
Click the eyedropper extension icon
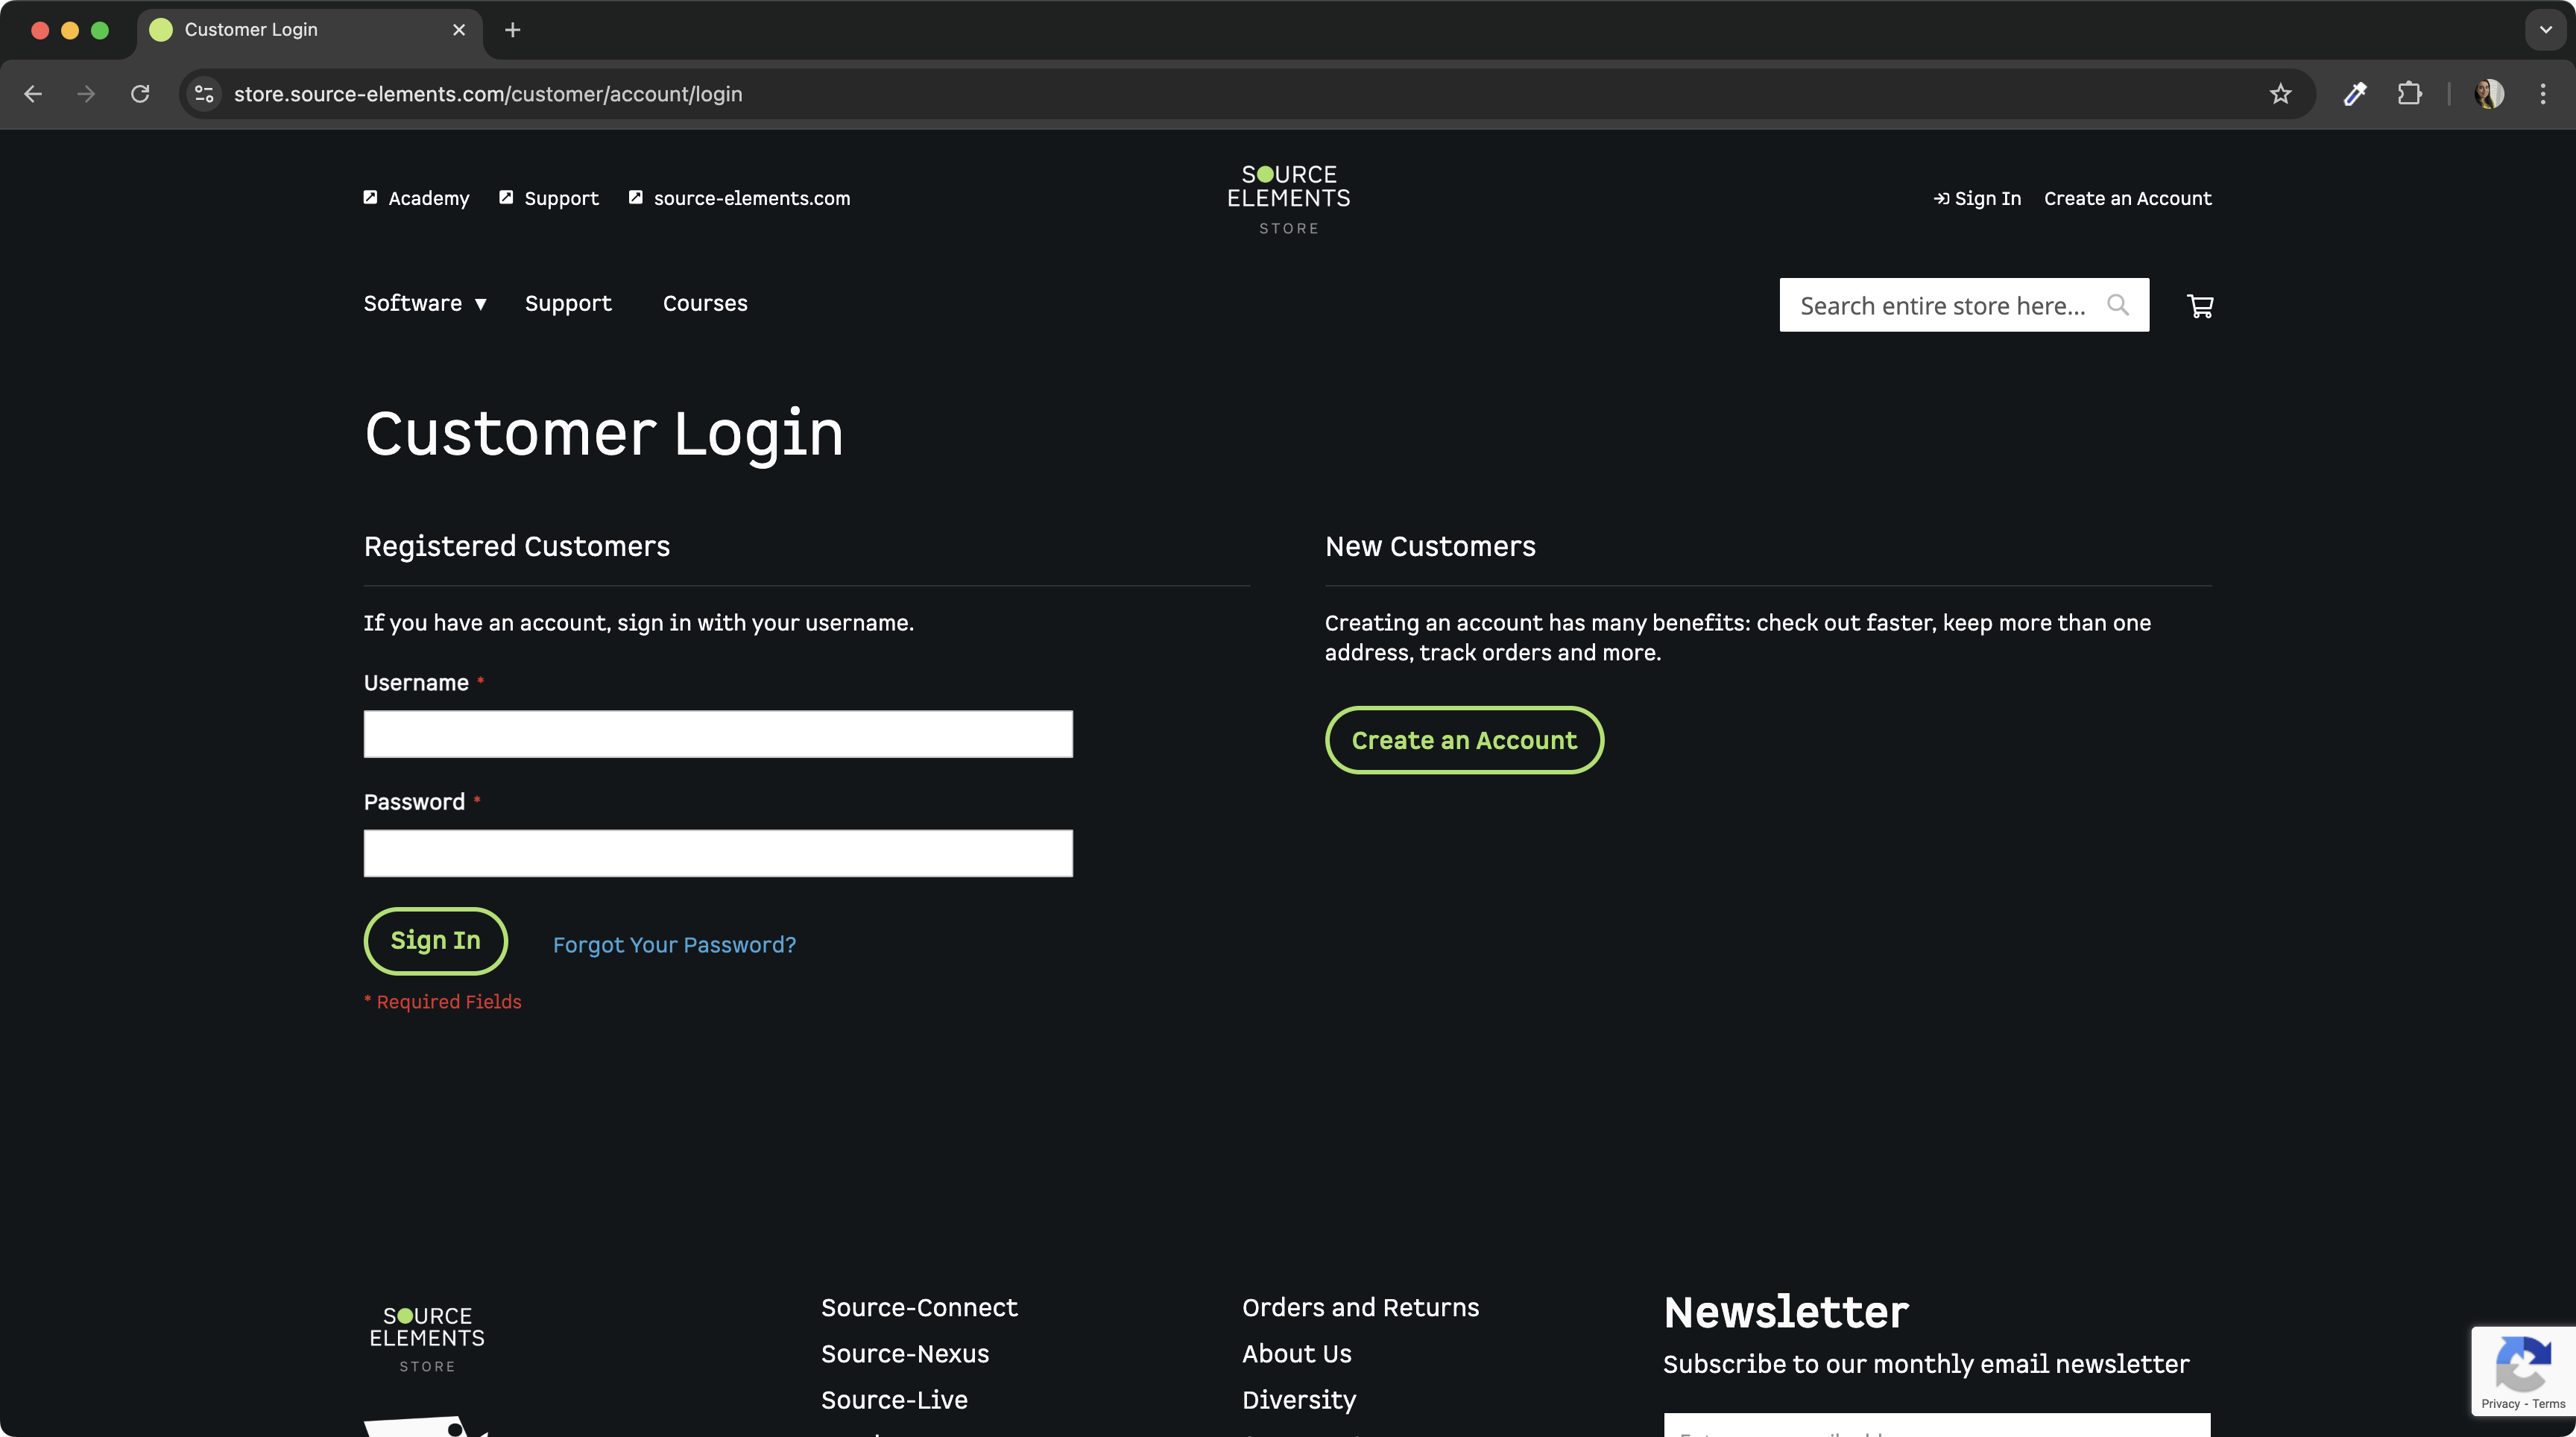(x=2354, y=94)
